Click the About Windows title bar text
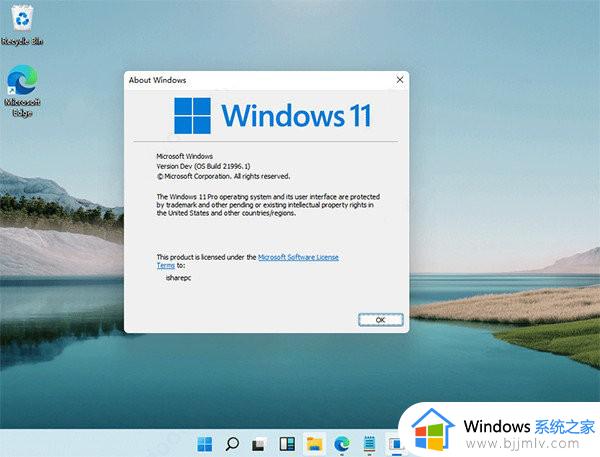 coord(157,80)
